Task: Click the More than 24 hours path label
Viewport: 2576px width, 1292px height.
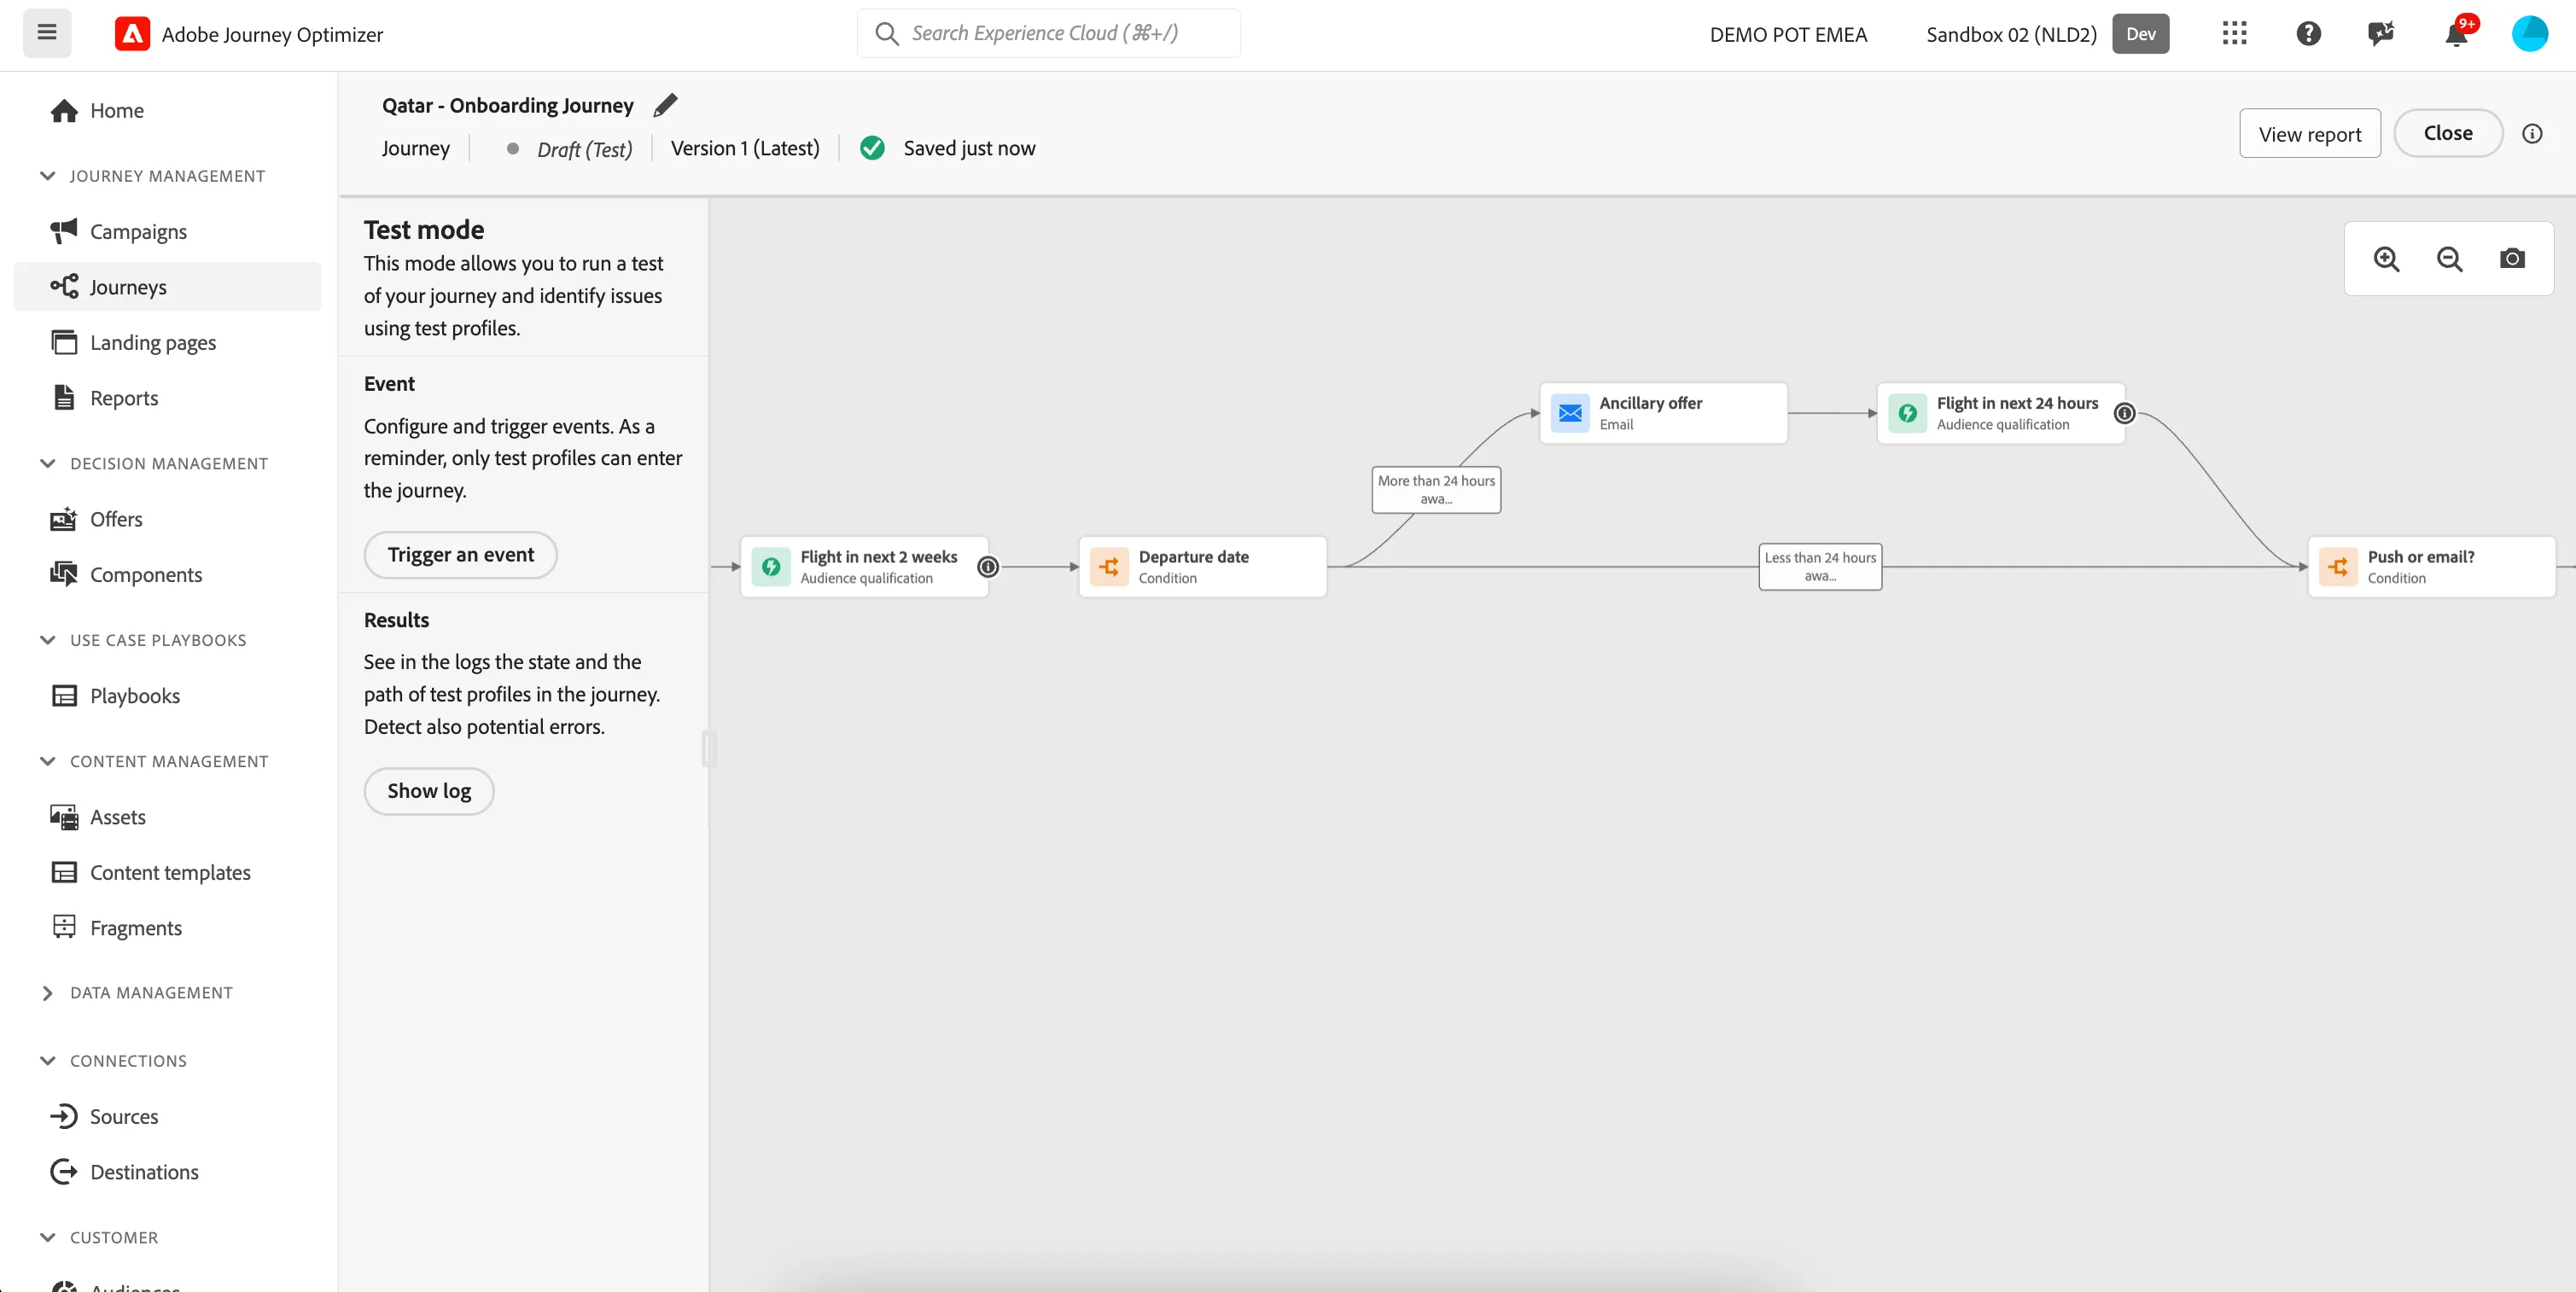Action: [1436, 490]
